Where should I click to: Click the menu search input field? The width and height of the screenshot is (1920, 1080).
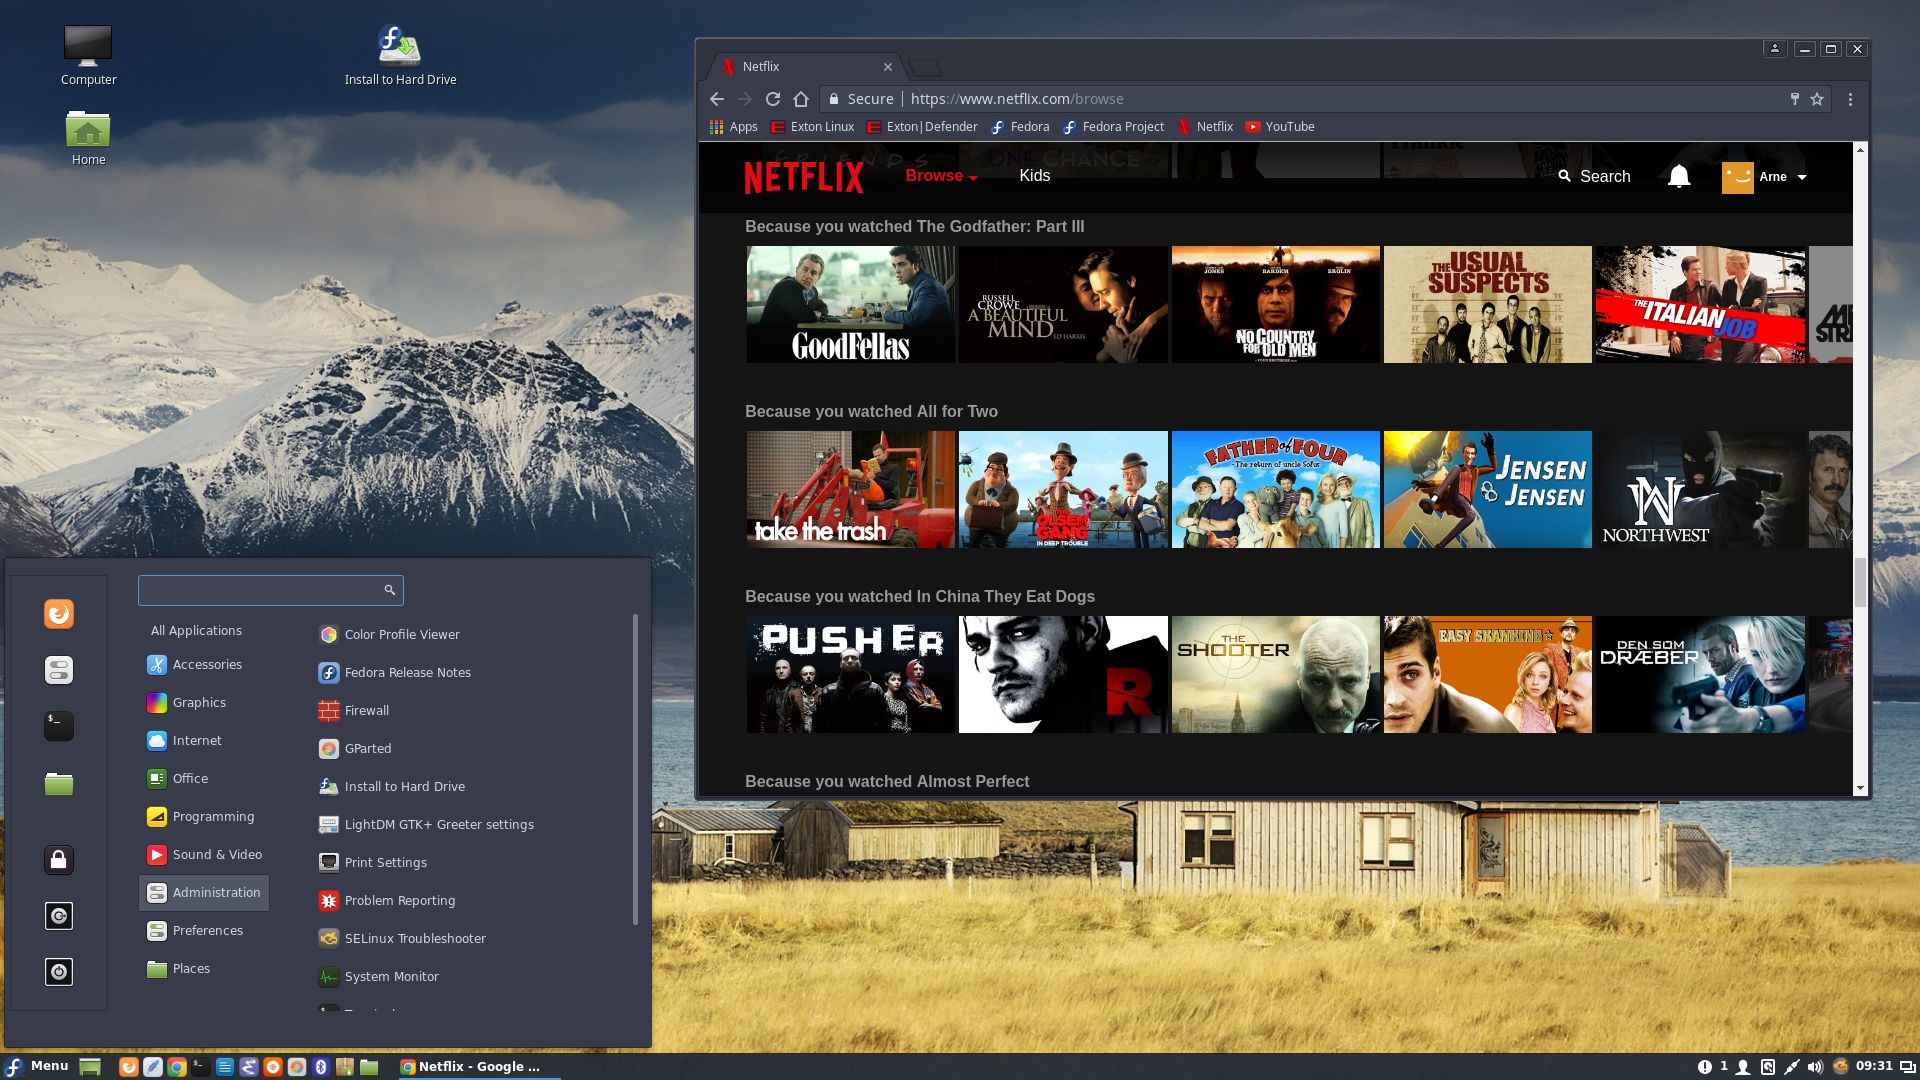(260, 590)
